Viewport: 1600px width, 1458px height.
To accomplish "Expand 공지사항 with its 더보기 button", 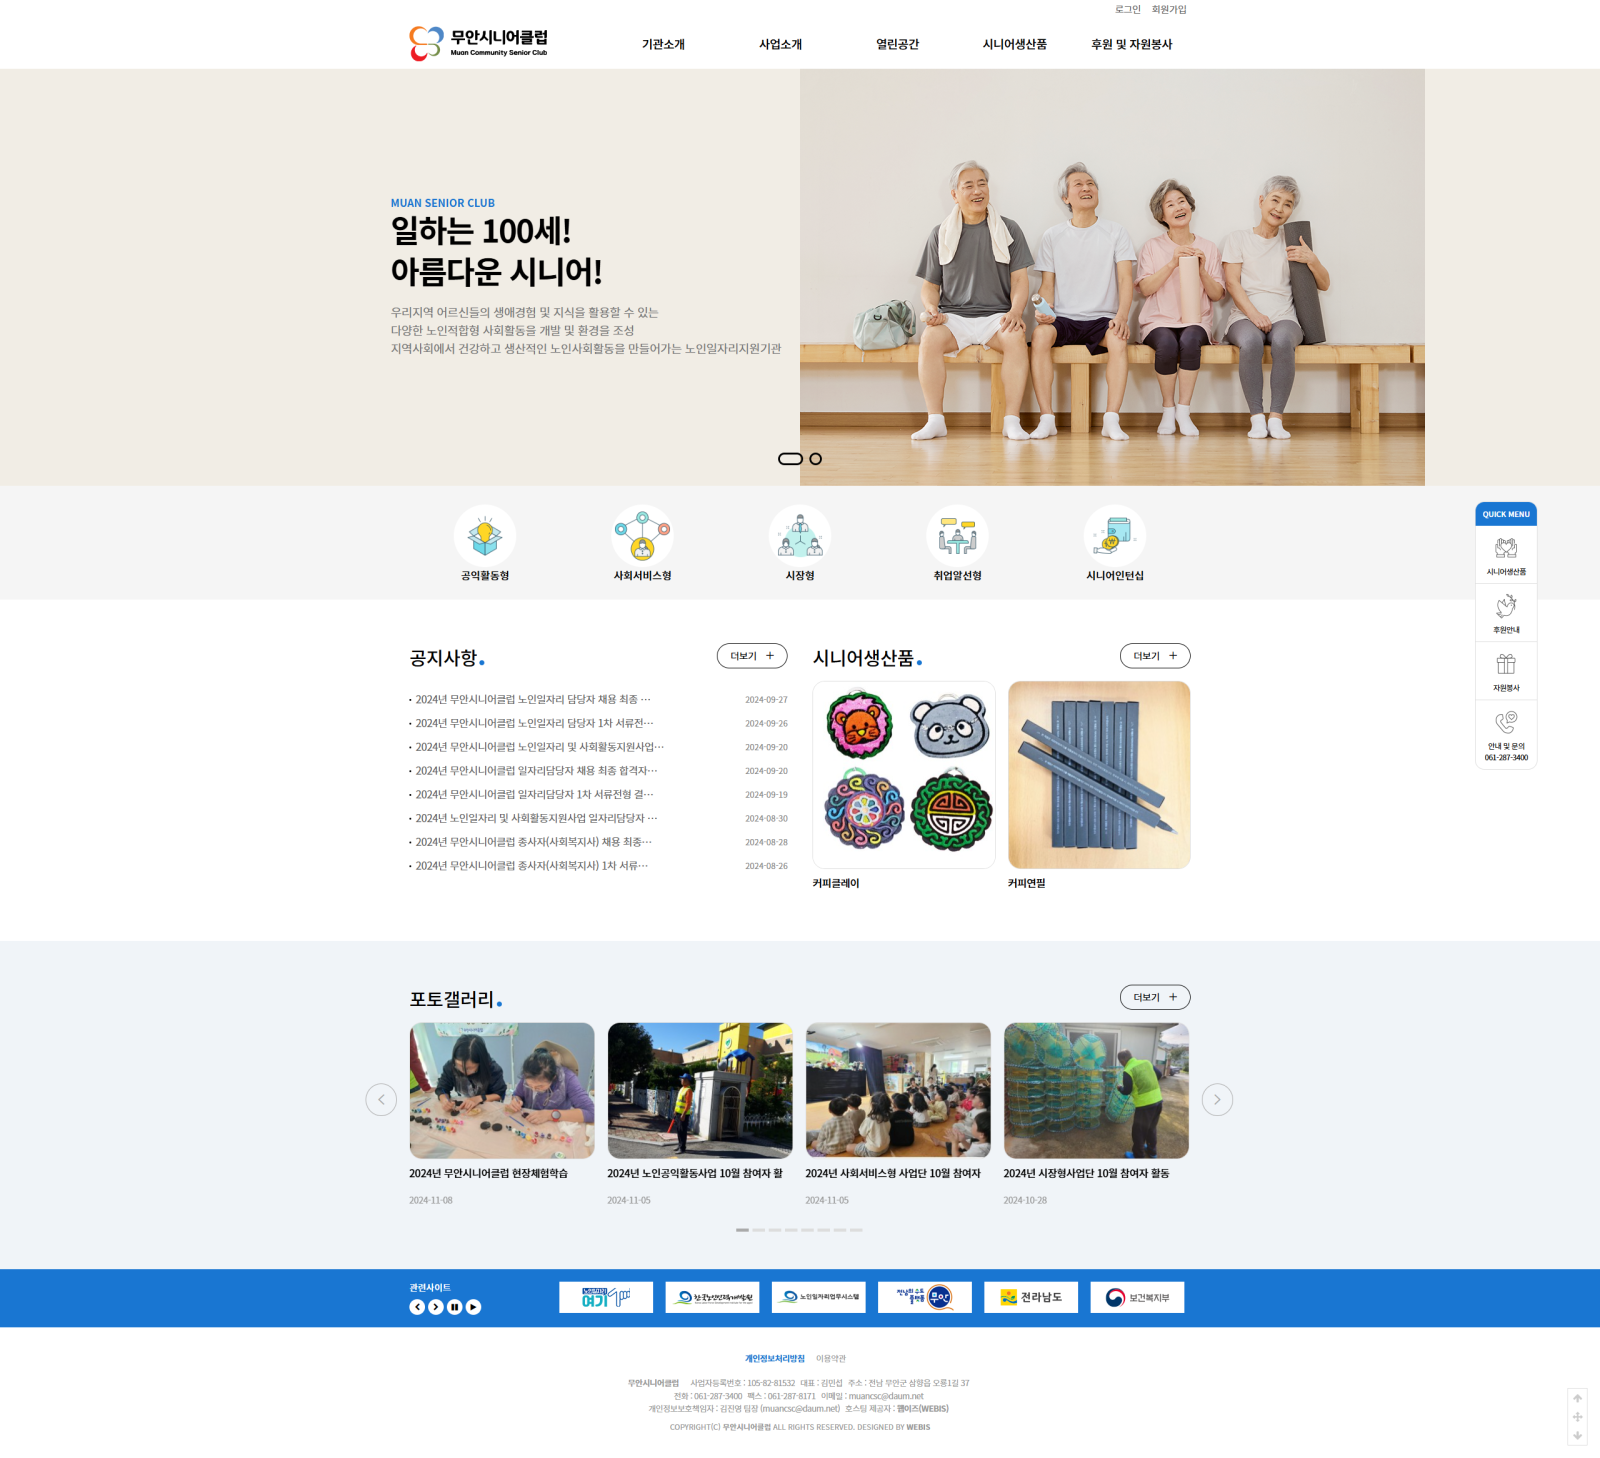I will (752, 656).
